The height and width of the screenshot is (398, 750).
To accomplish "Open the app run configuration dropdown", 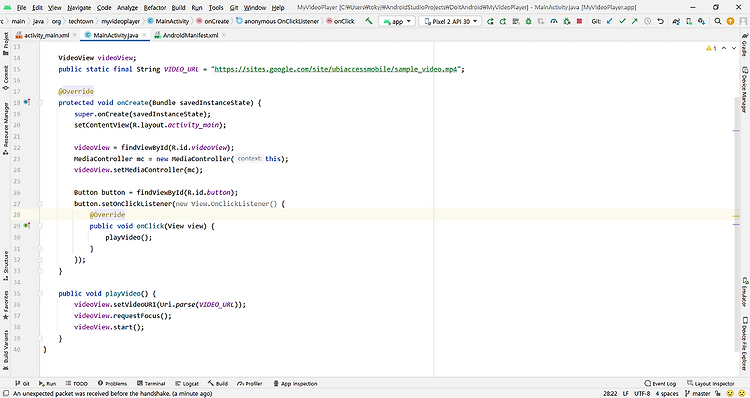I will point(396,21).
